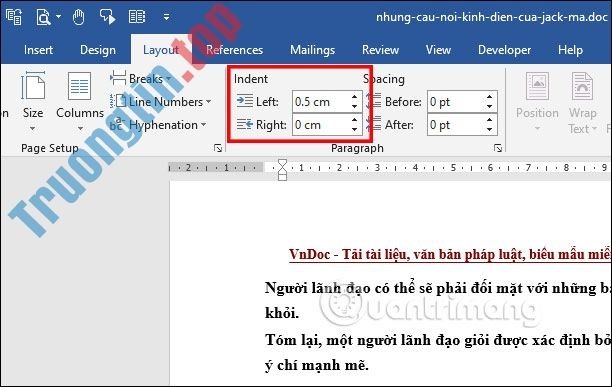Click the paragraph starting 'Người lãnh đạo'

click(438, 300)
